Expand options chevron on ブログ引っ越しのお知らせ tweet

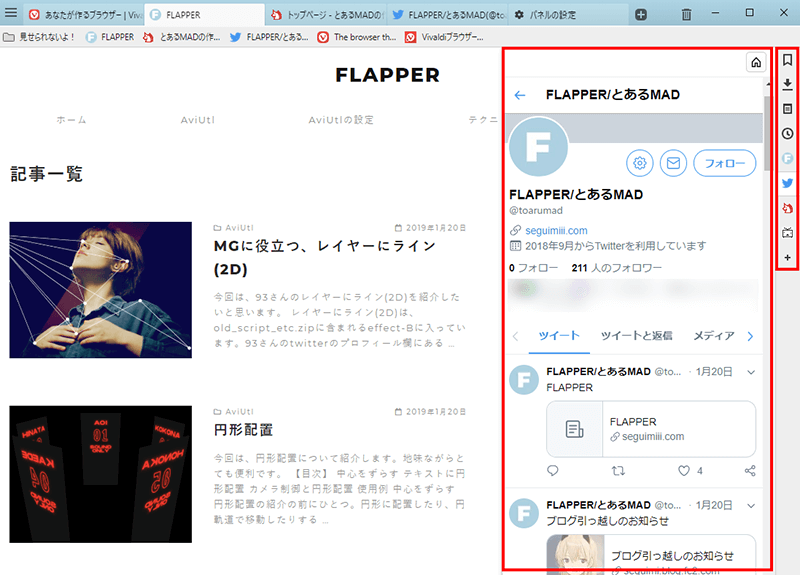(751, 506)
